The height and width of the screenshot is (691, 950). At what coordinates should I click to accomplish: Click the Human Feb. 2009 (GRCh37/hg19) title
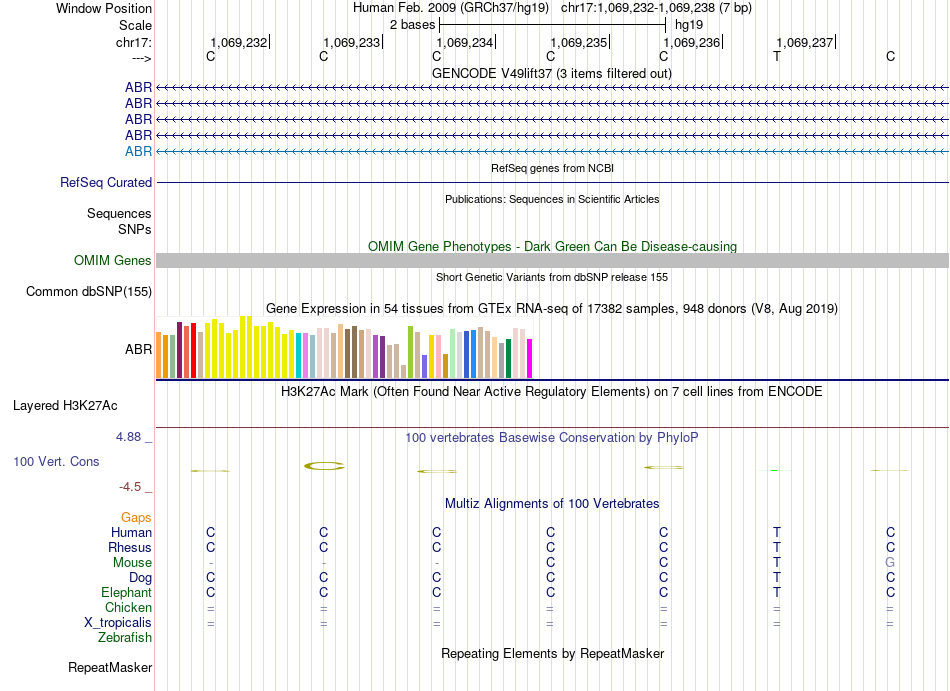[x=451, y=8]
